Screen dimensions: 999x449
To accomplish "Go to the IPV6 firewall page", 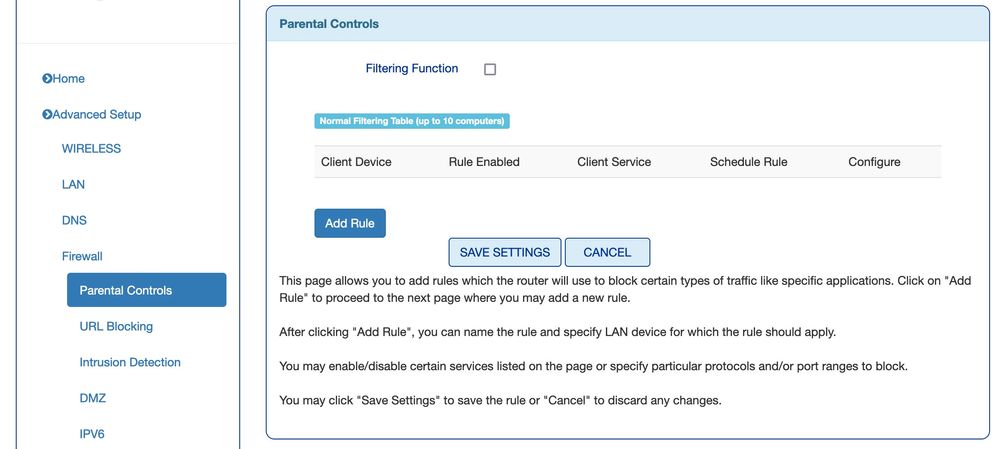I will tap(94, 435).
